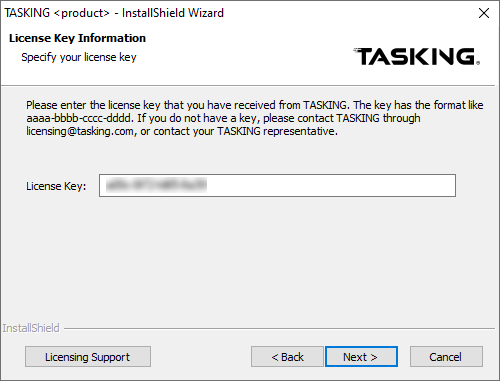Click the 'License Key:' field label
This screenshot has height=381, width=500.
coord(56,186)
